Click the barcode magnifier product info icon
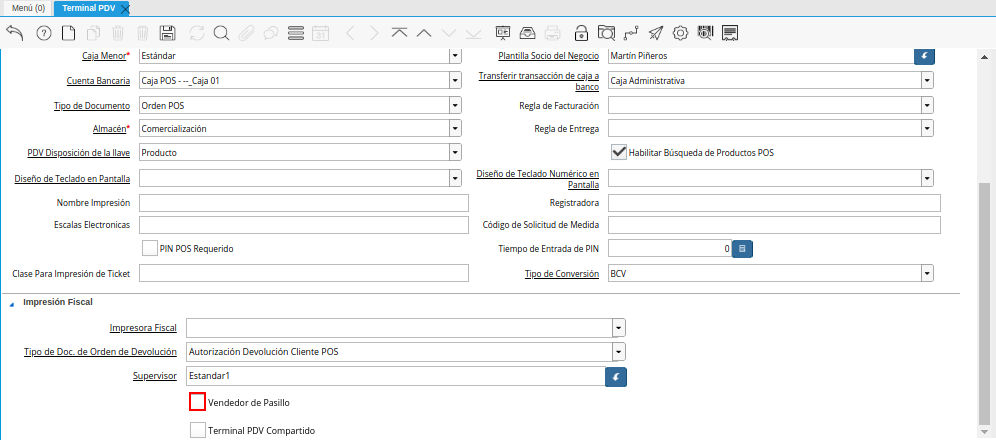 coord(705,33)
